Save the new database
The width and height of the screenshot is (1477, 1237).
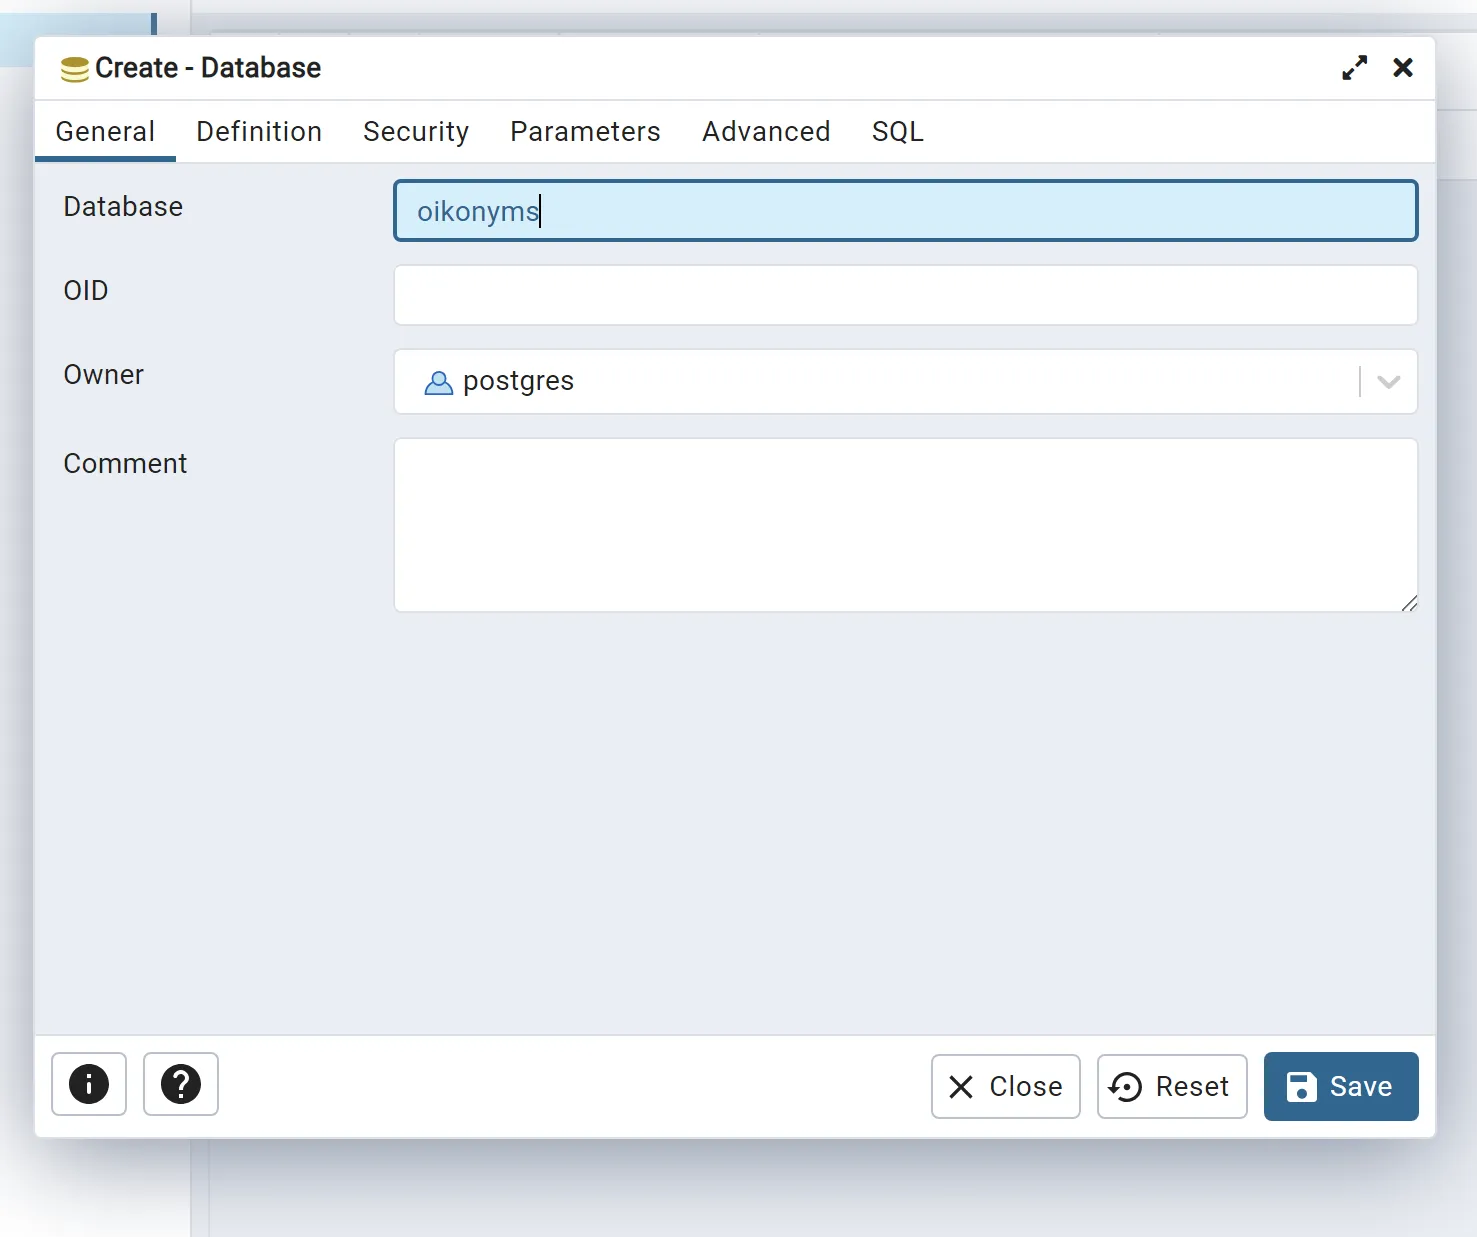[x=1340, y=1086]
